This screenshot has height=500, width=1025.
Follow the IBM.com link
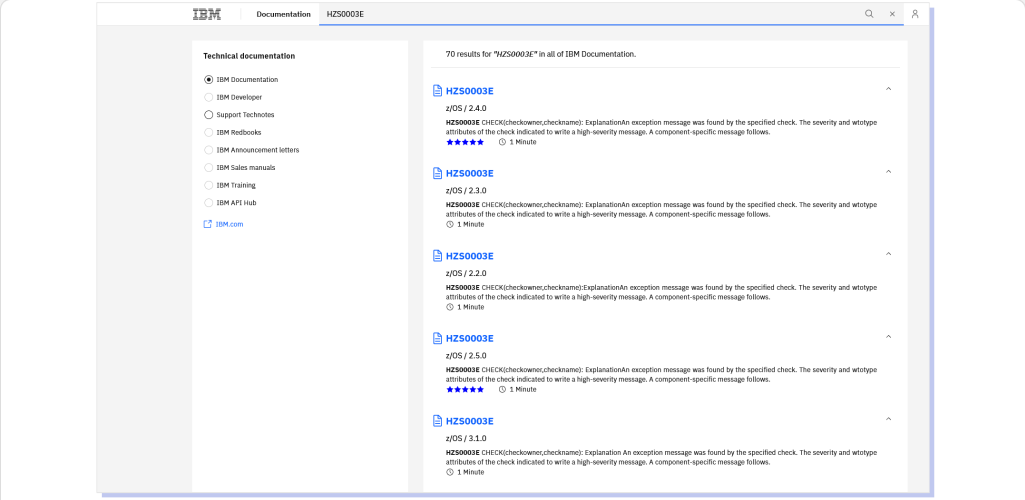coord(229,224)
